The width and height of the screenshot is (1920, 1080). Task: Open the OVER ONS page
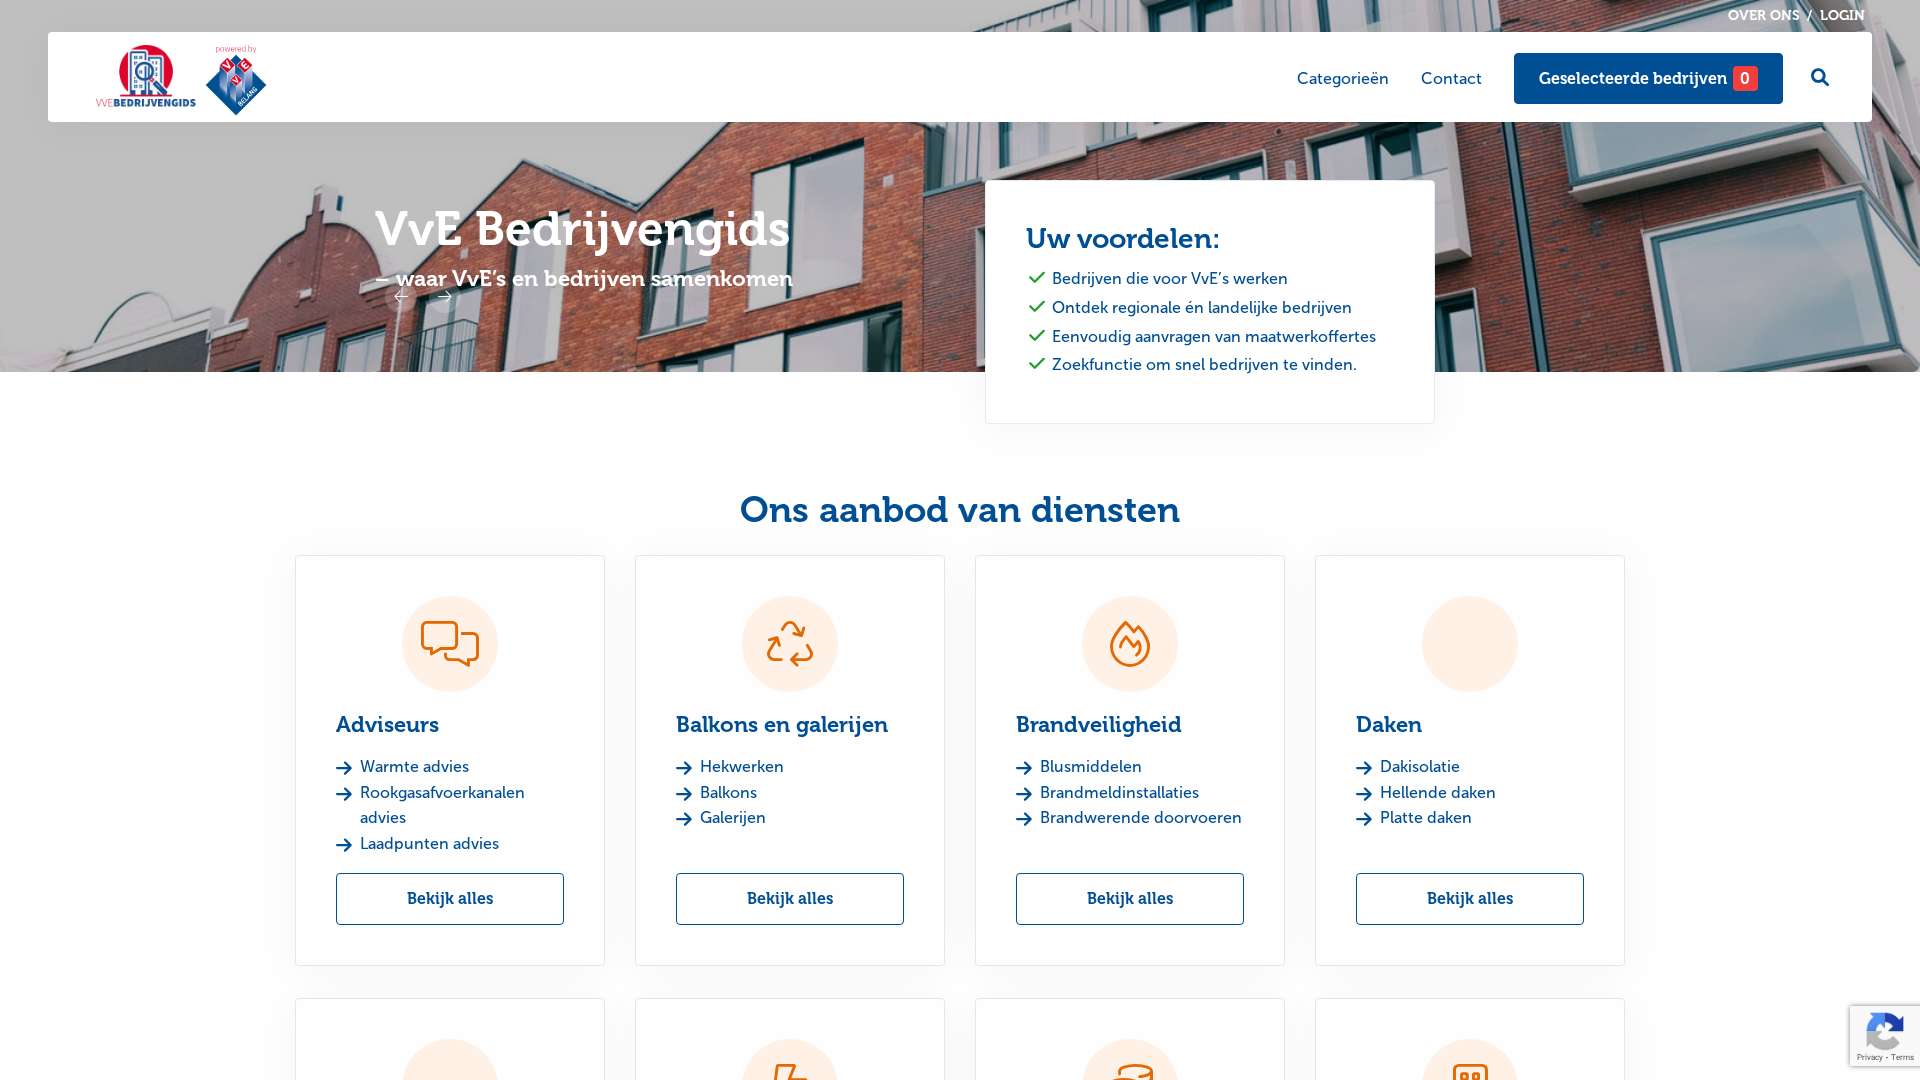click(1763, 15)
